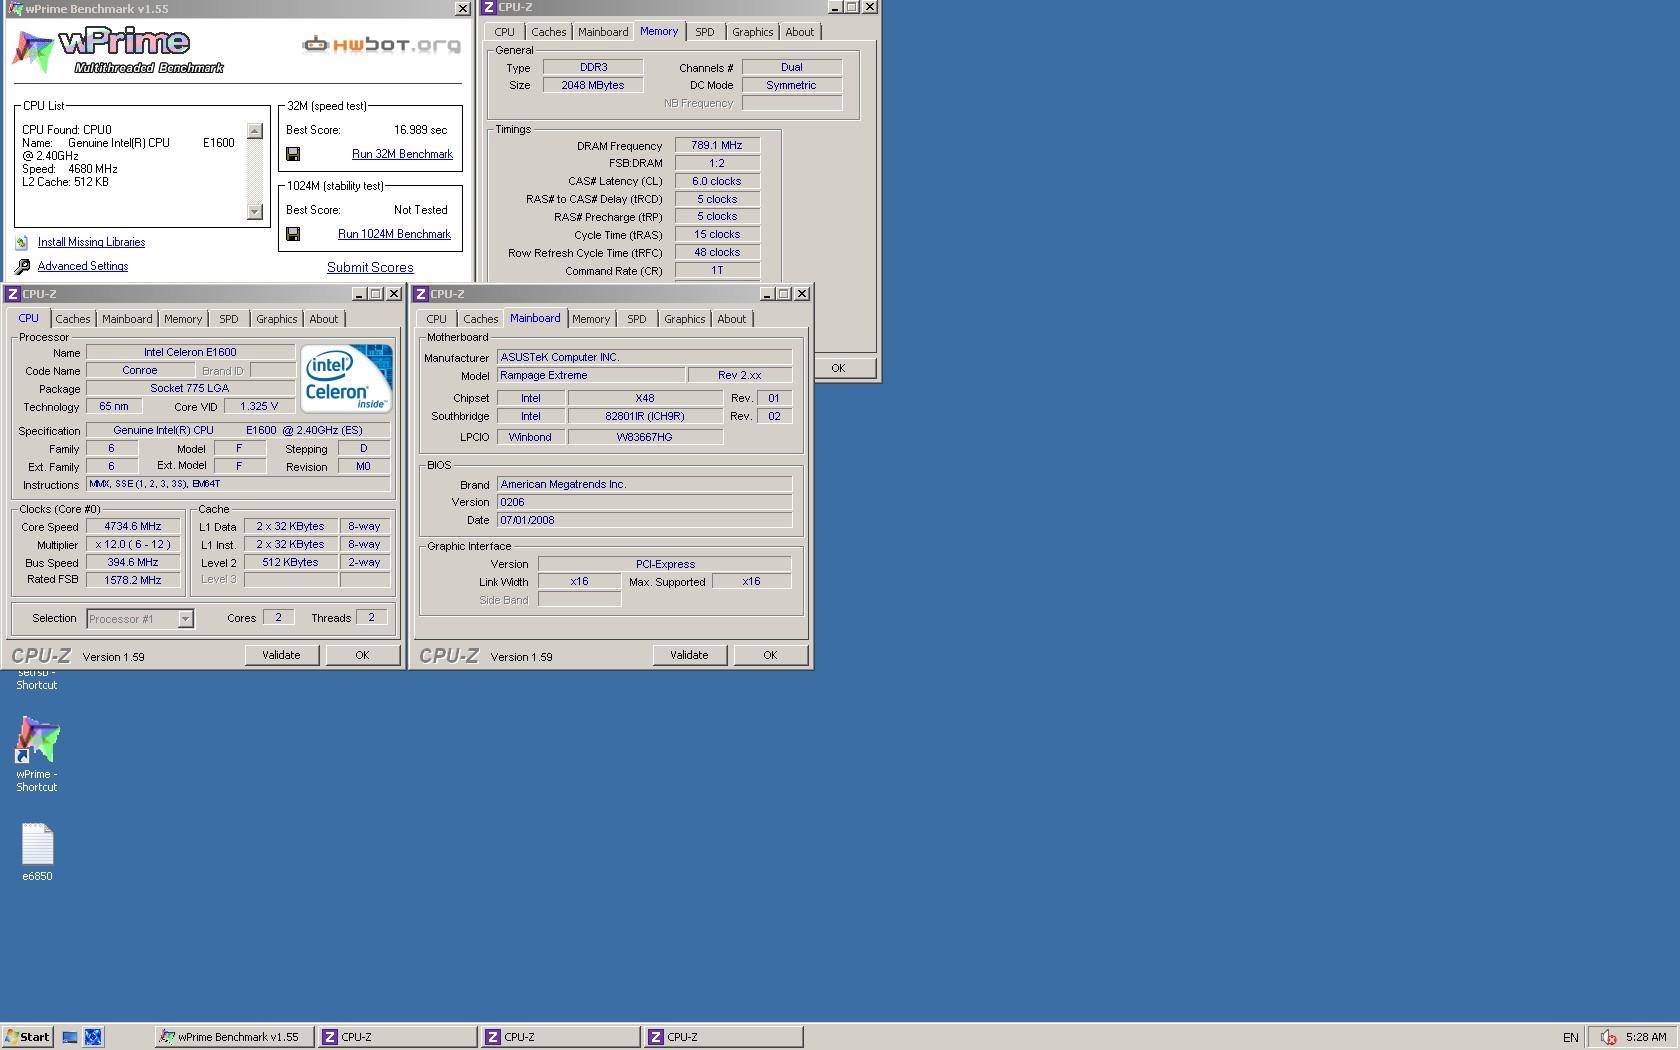This screenshot has height=1050, width=1680.
Task: Open SPD tab in CPU-Z Memory window
Action: tap(705, 32)
